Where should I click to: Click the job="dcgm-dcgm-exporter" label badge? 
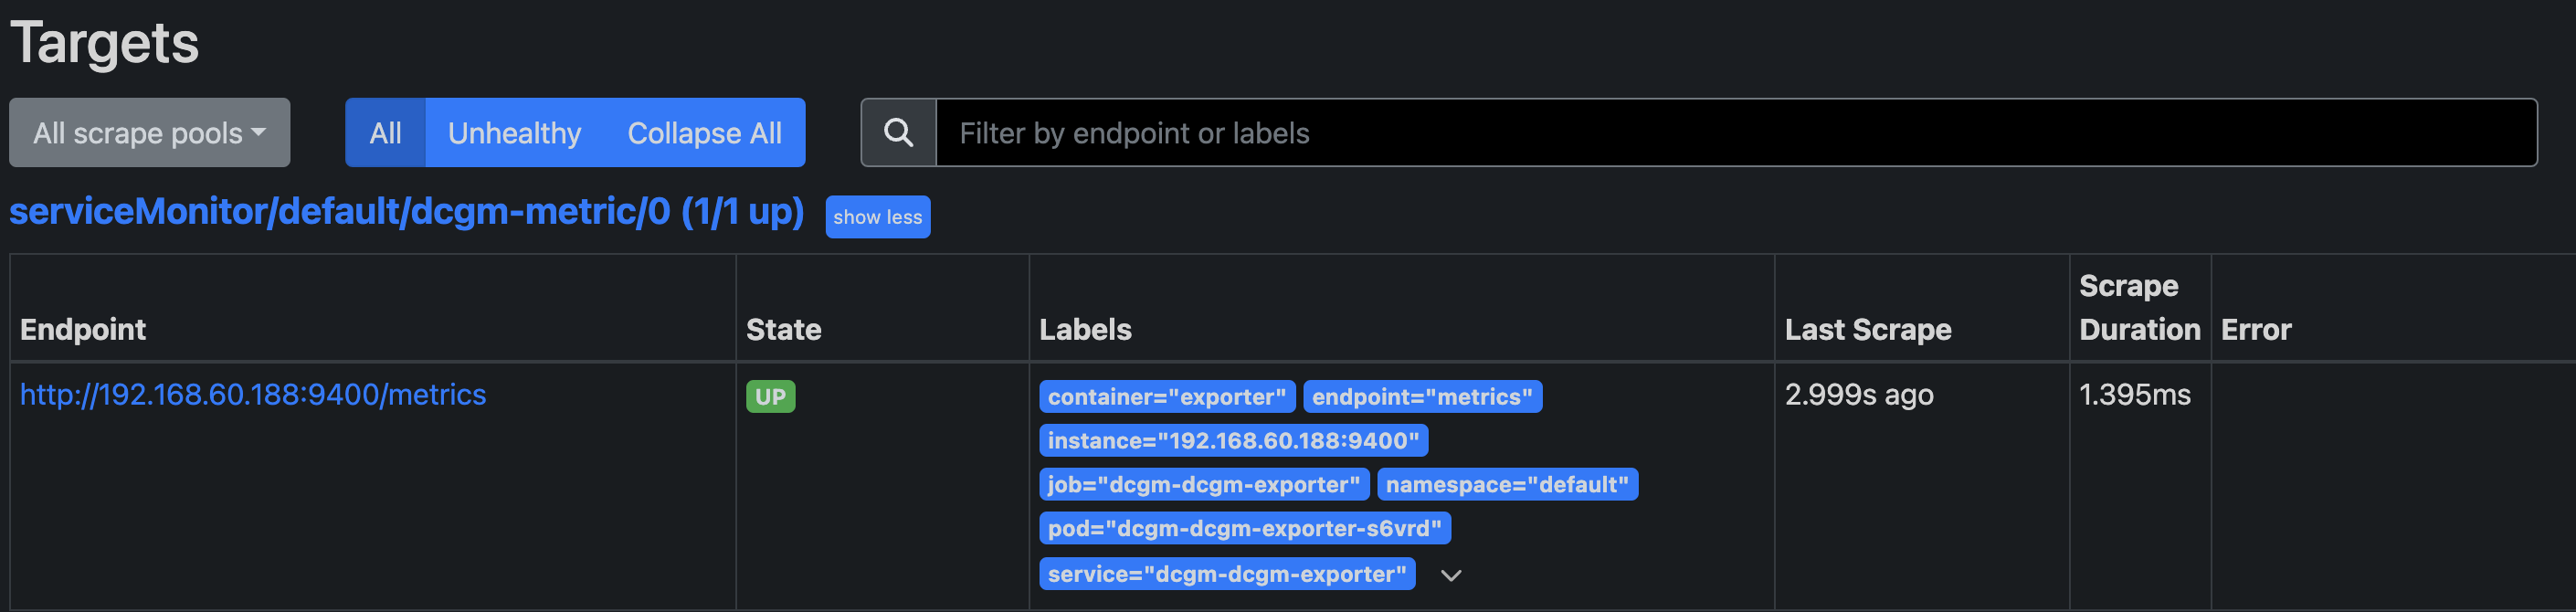1203,485
